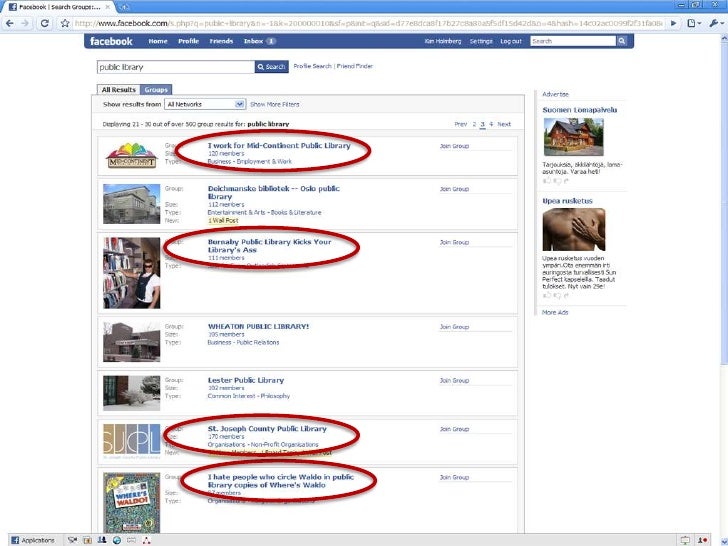Screen dimensions: 728x546
Task: Open the Applications menu in the bottom bar
Action: click(x=32, y=540)
